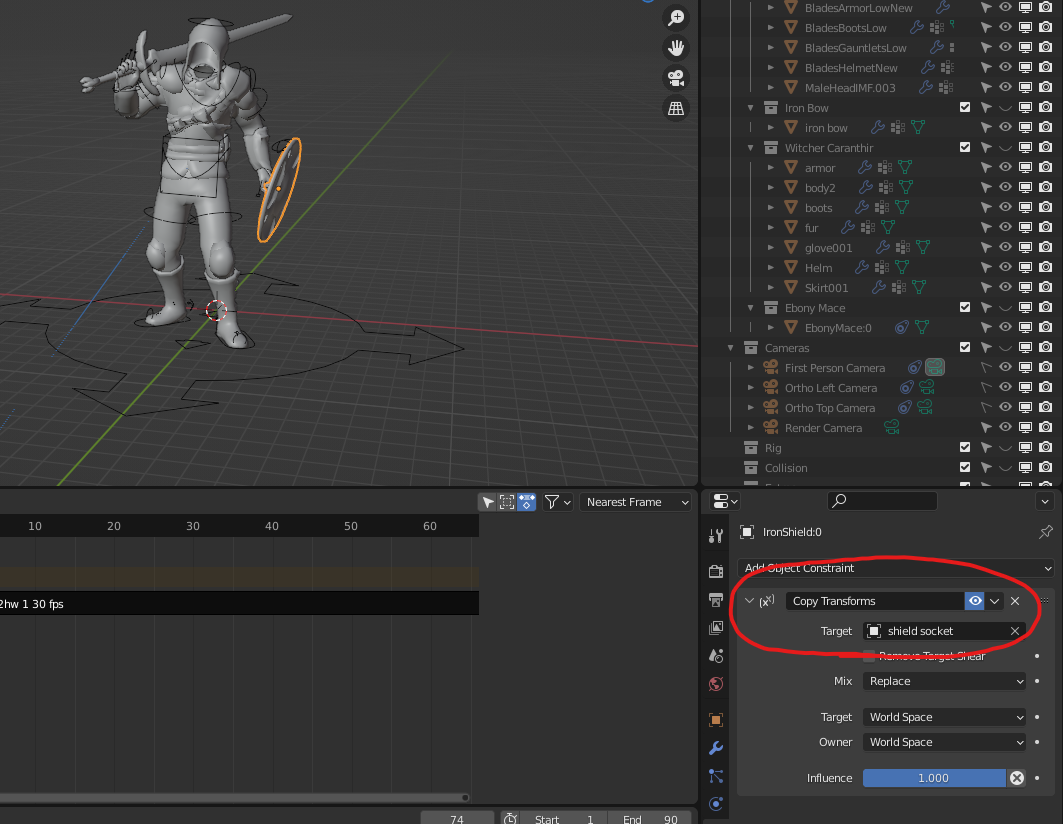Click the drag handle dots on Copy Transforms panel
Viewport: 1063px width, 824px height.
click(1045, 601)
